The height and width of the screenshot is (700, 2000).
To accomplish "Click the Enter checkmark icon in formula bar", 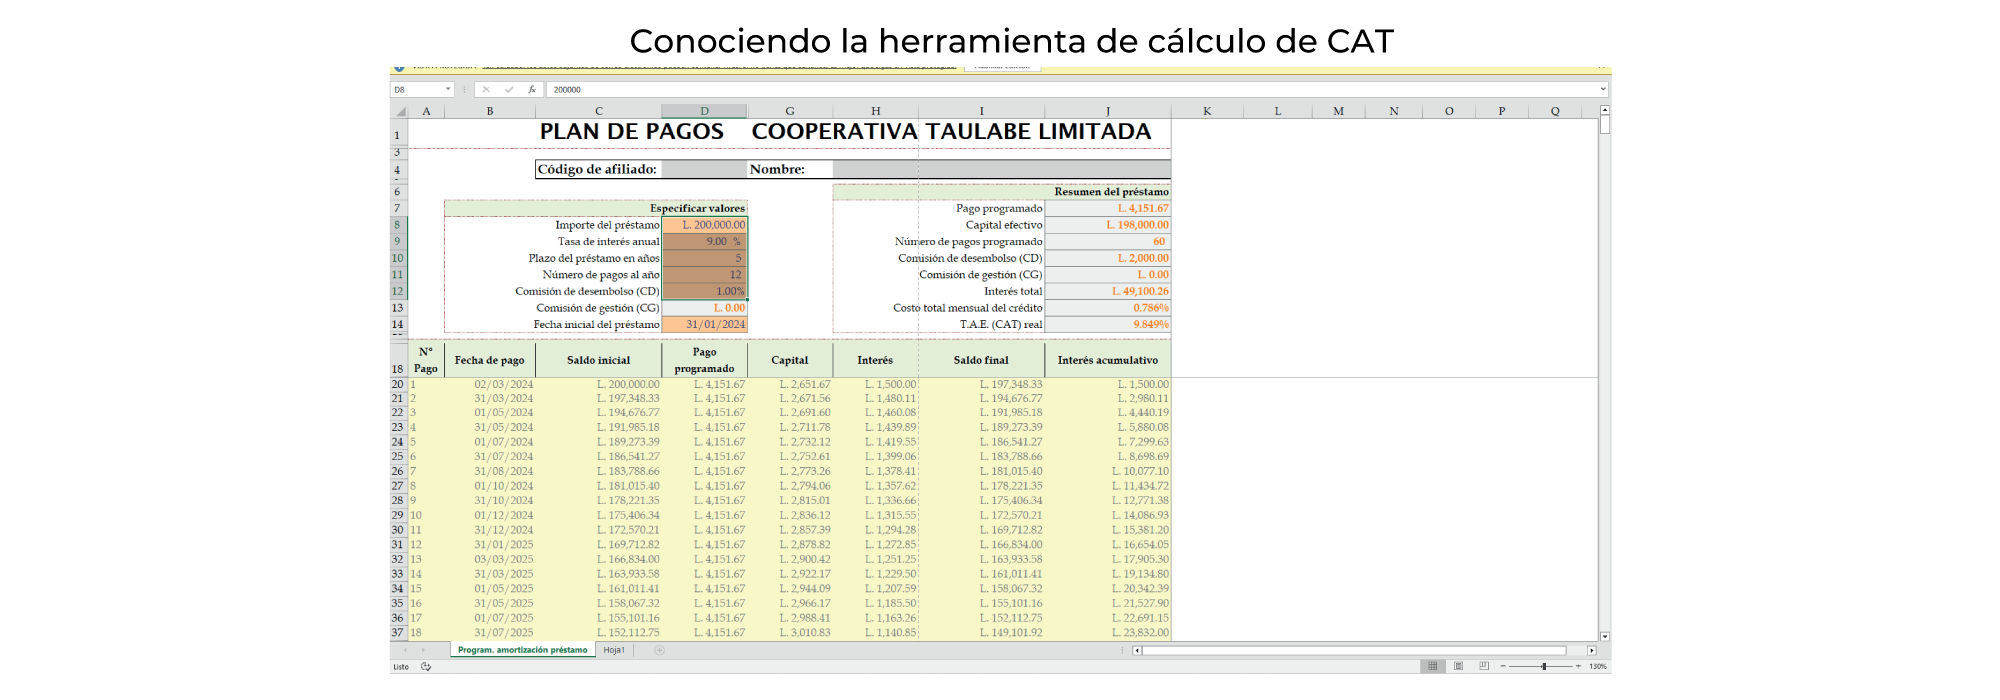I will (509, 89).
